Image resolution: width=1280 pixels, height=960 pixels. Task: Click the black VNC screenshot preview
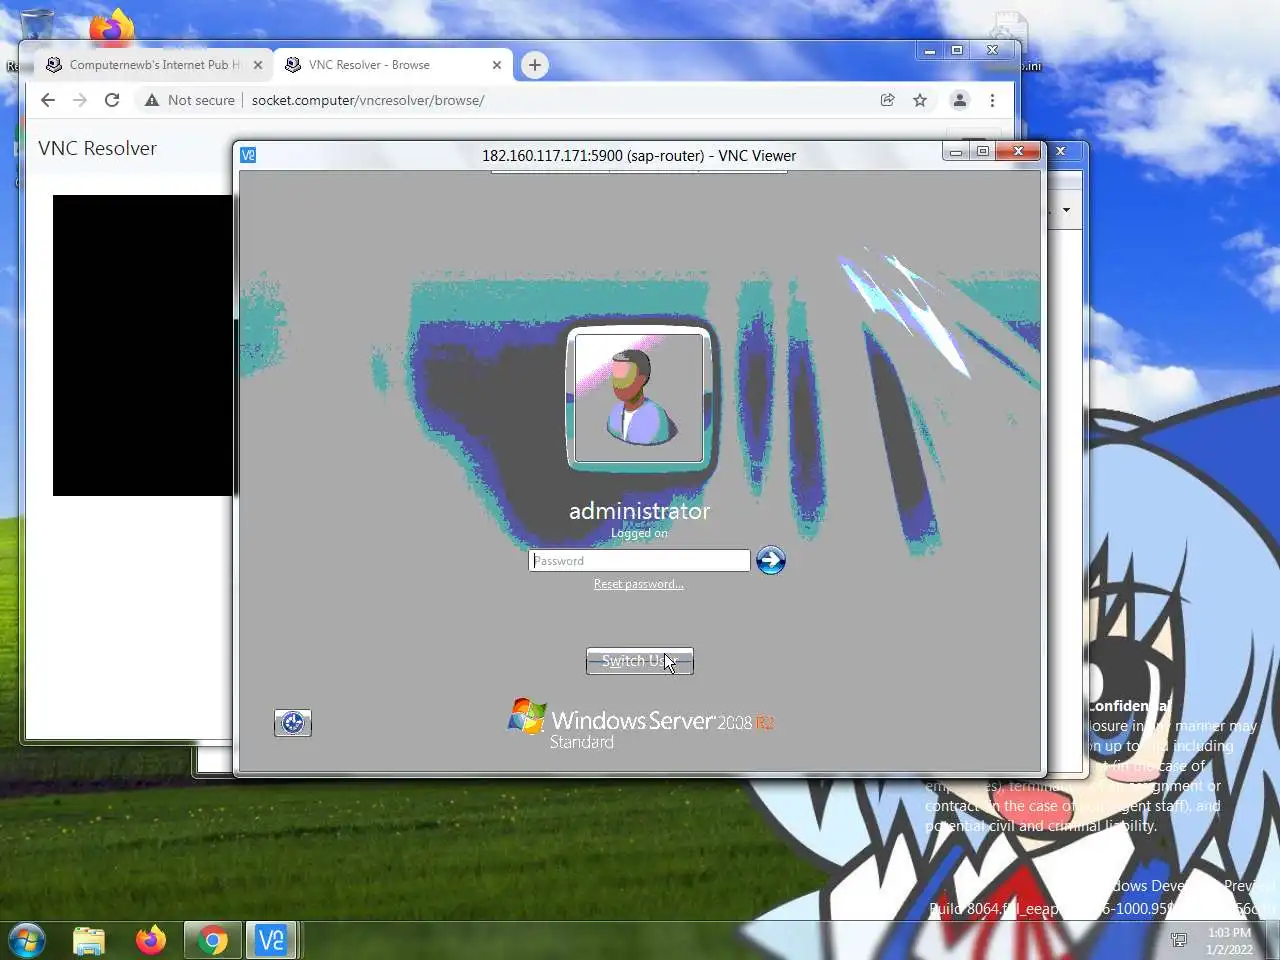[x=143, y=345]
